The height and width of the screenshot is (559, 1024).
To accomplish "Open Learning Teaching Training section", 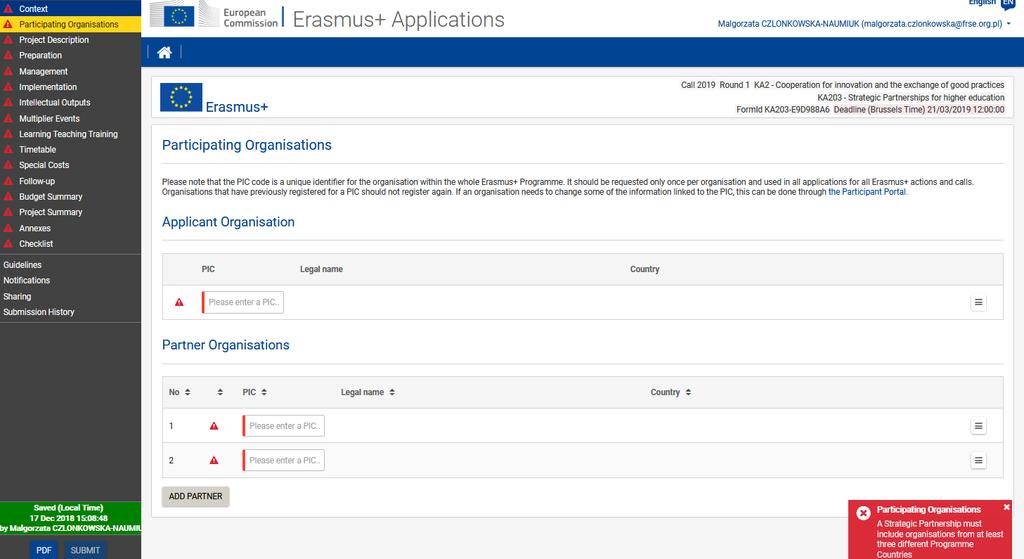I will tap(68, 134).
